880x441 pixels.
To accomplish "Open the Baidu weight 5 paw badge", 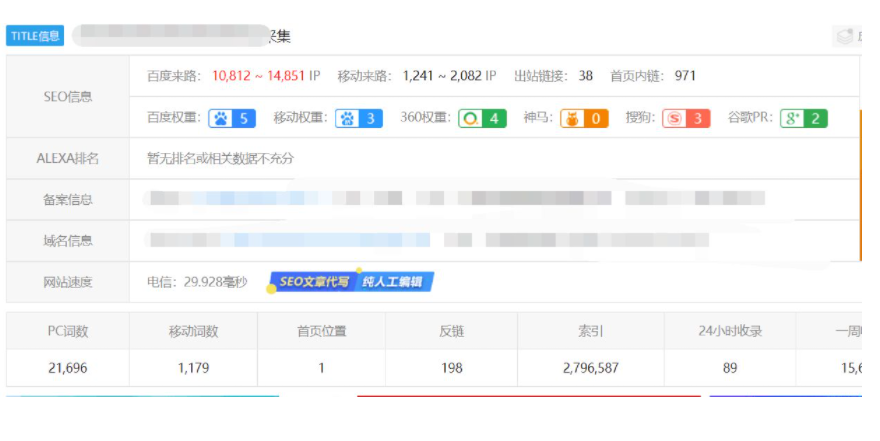I will tap(232, 118).
